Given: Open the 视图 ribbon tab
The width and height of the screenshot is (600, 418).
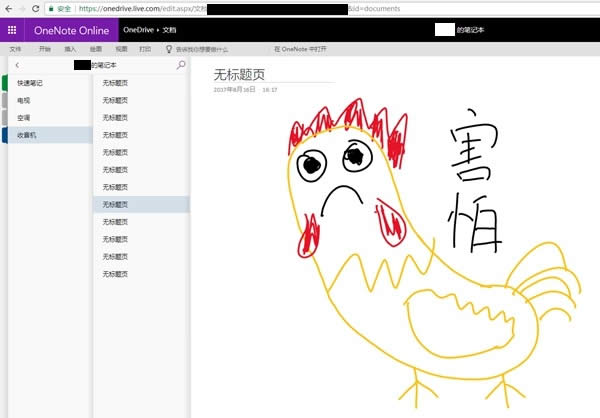Looking at the screenshot, I should click(121, 48).
